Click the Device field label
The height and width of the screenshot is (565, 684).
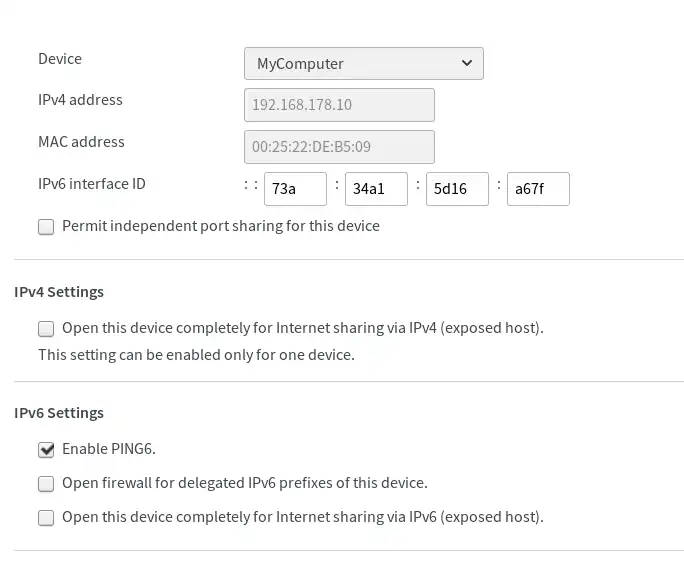pos(60,58)
